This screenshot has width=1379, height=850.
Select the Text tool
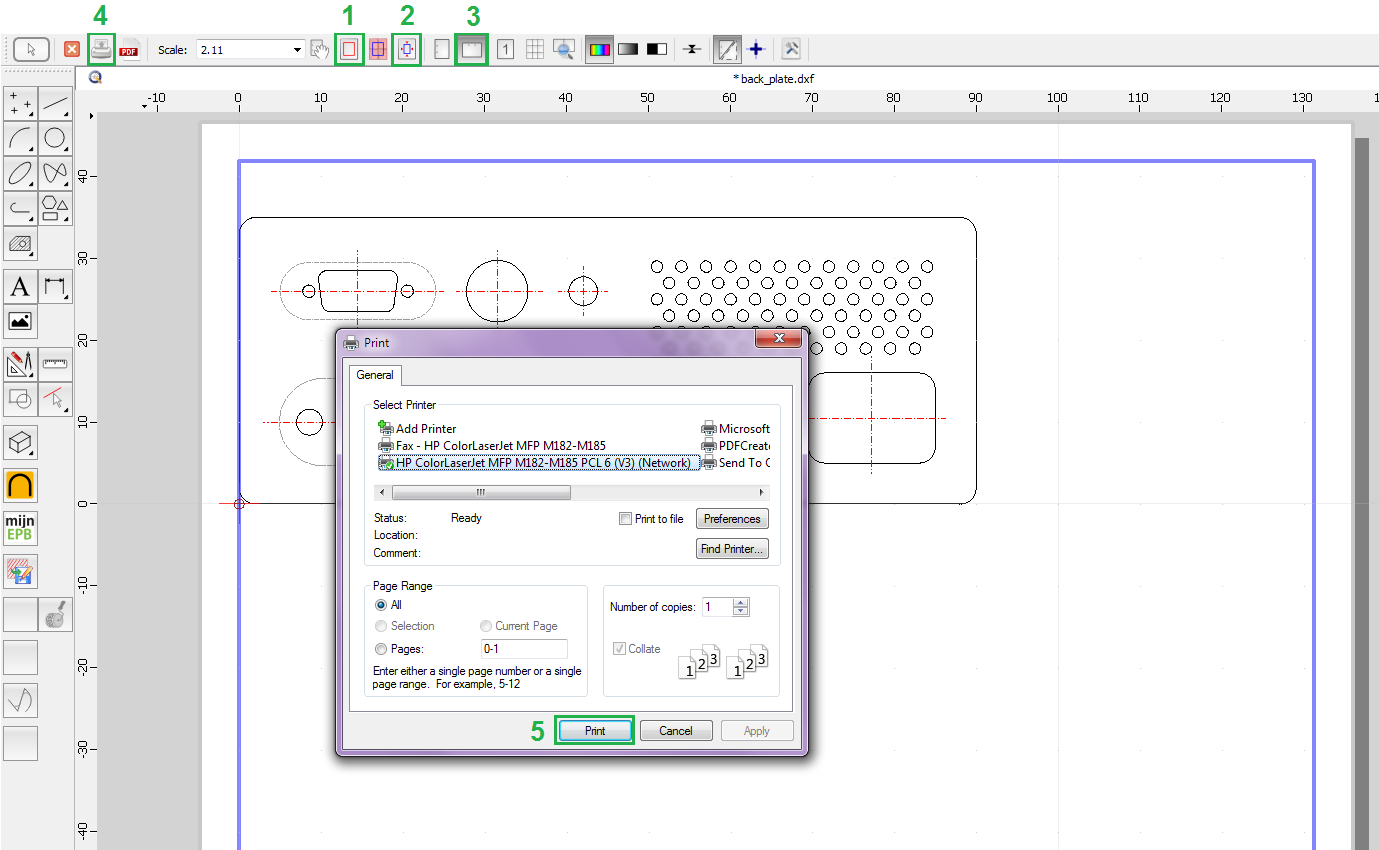(20, 288)
